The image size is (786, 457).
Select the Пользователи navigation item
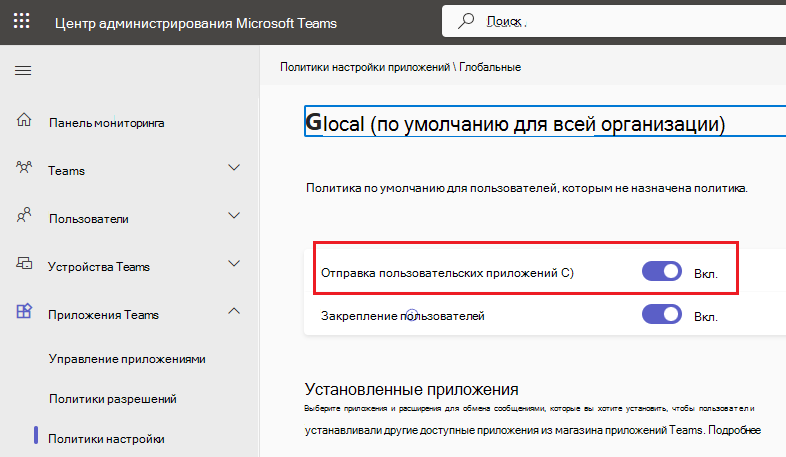(x=89, y=219)
